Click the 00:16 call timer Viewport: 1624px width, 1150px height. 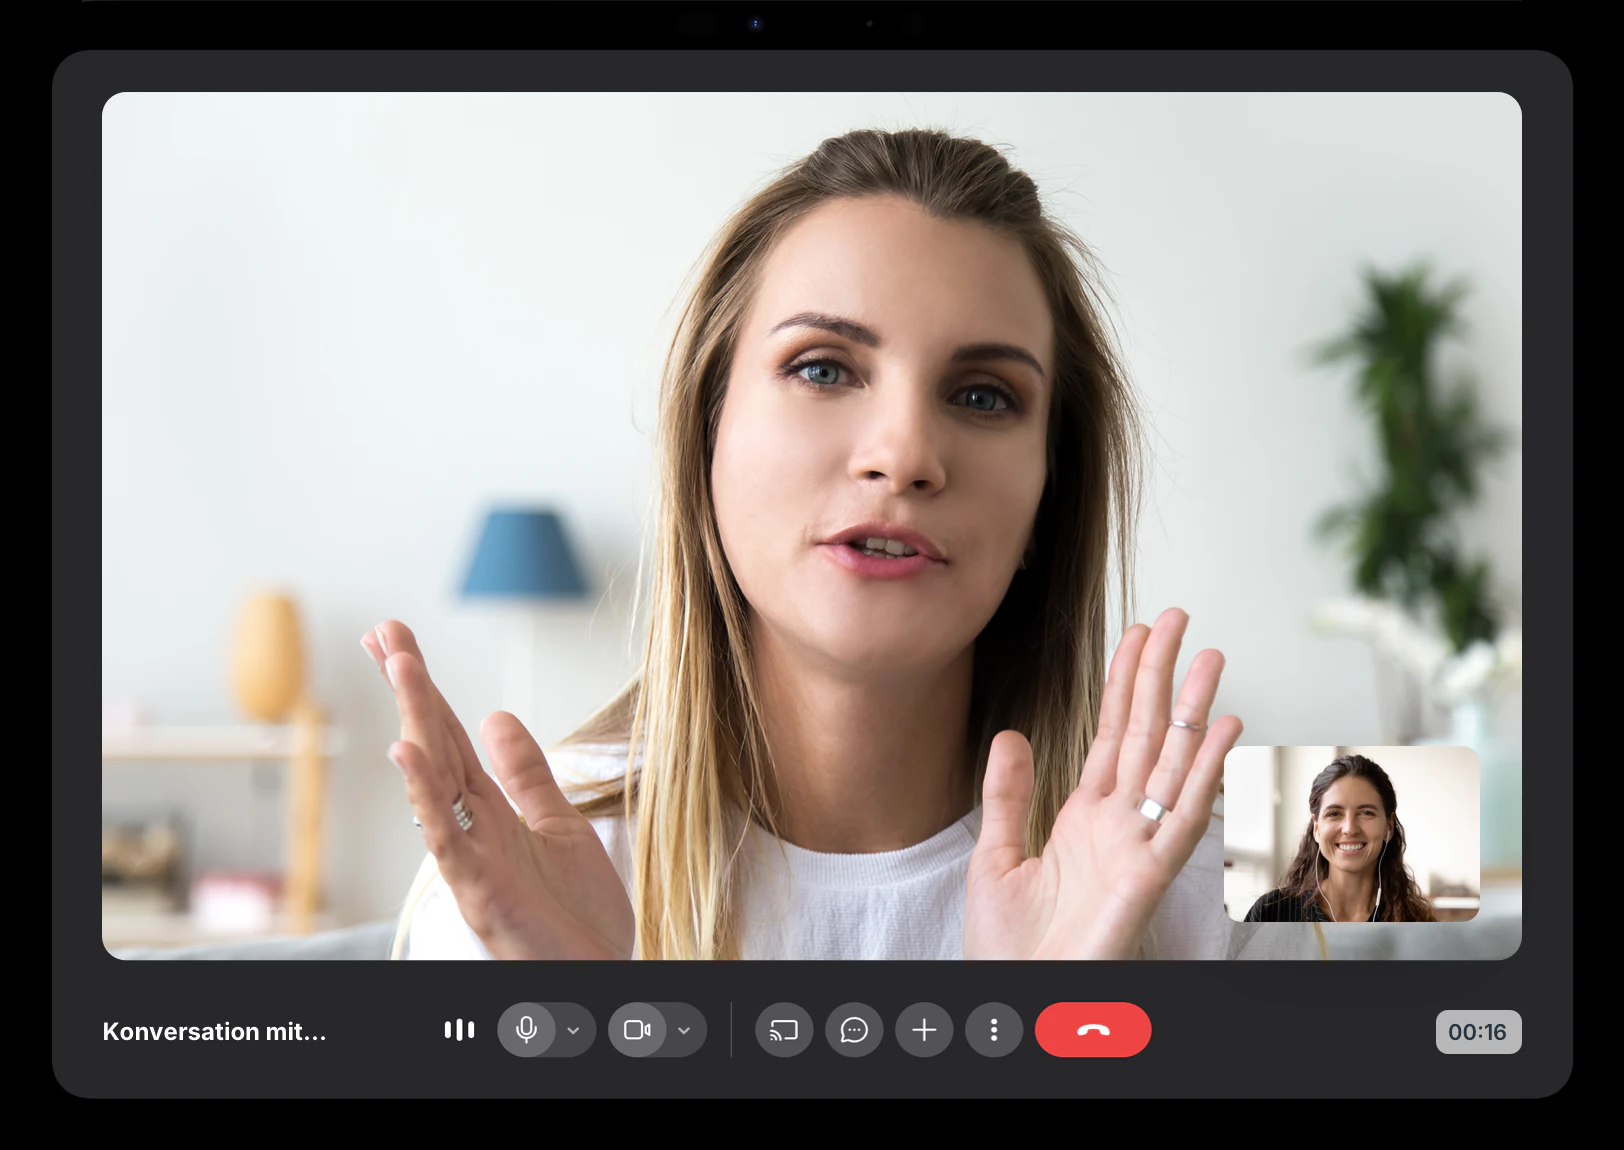(x=1478, y=1032)
